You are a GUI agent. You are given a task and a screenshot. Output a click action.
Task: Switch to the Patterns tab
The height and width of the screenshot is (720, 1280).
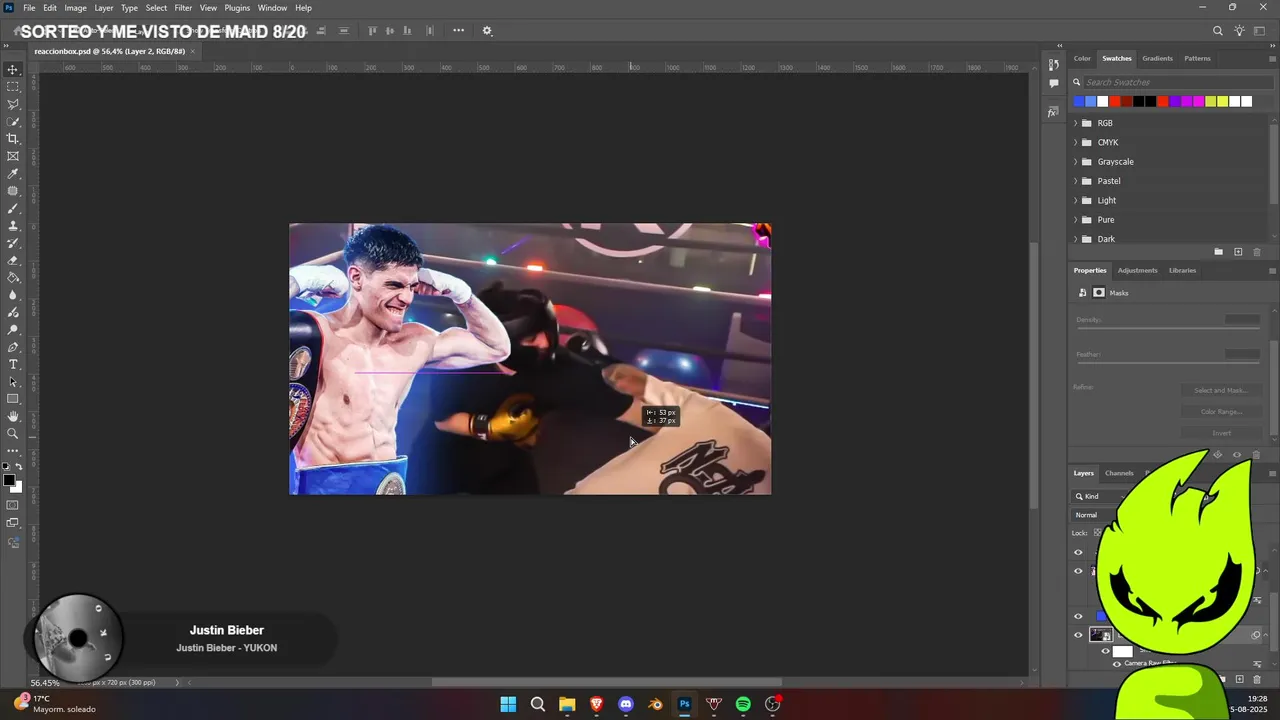tap(1197, 58)
